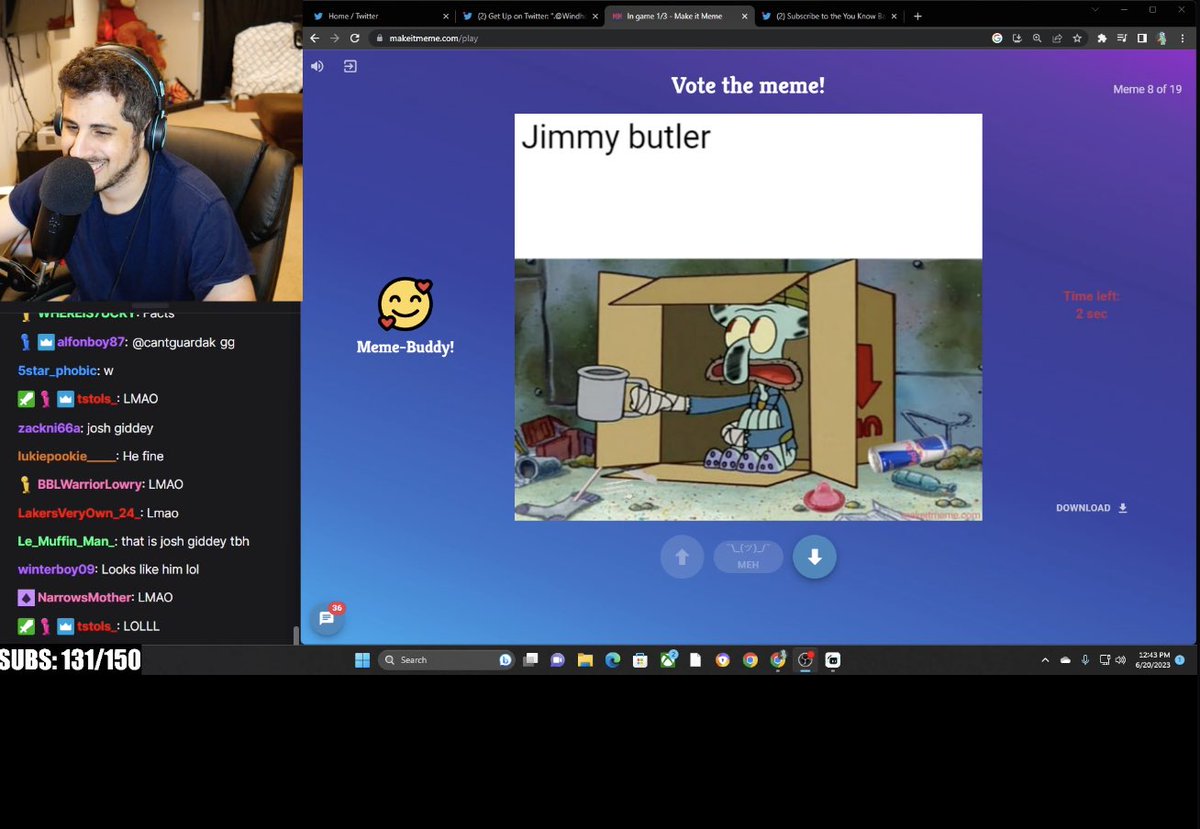The width and height of the screenshot is (1200, 829).
Task: Bookmark this page with the star
Action: [x=1077, y=38]
